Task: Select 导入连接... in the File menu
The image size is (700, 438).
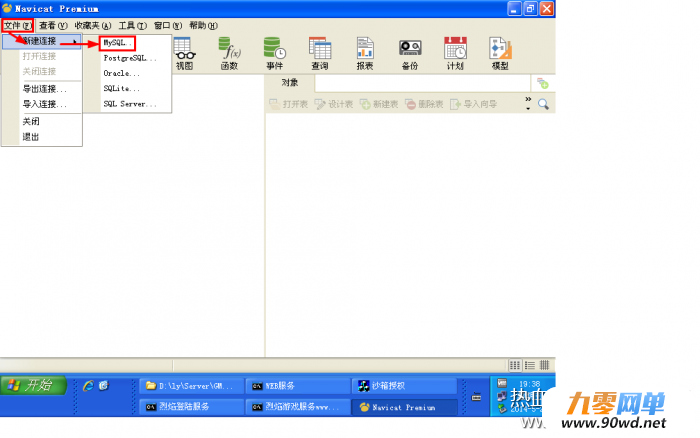Action: click(45, 104)
